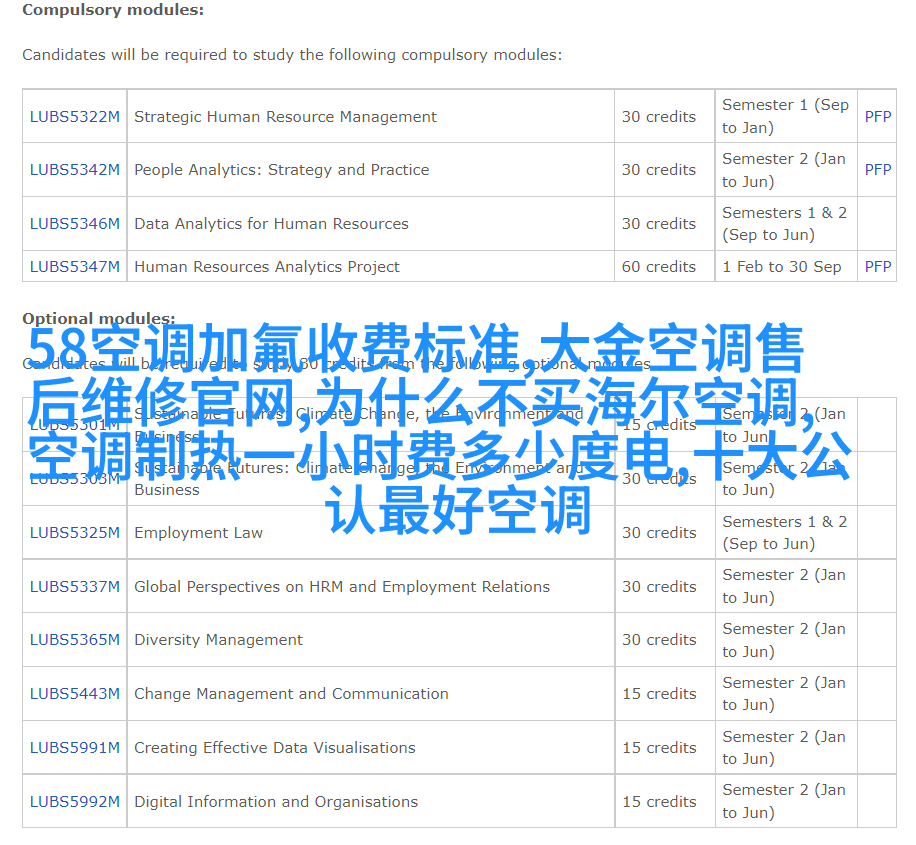Open PFP link in Analytics Project row
Viewport: 916px width, 845px height.
877,267
